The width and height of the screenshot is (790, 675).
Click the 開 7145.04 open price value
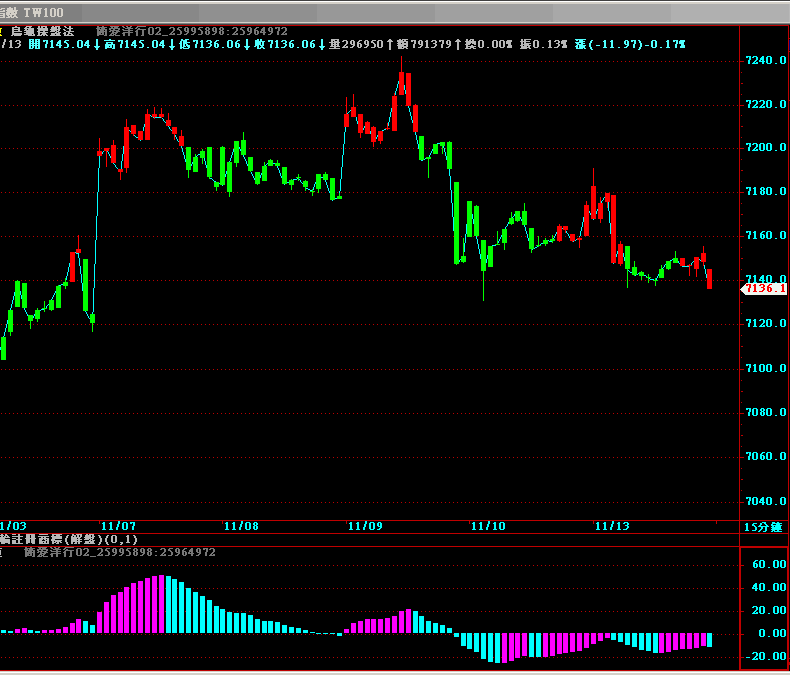point(60,45)
